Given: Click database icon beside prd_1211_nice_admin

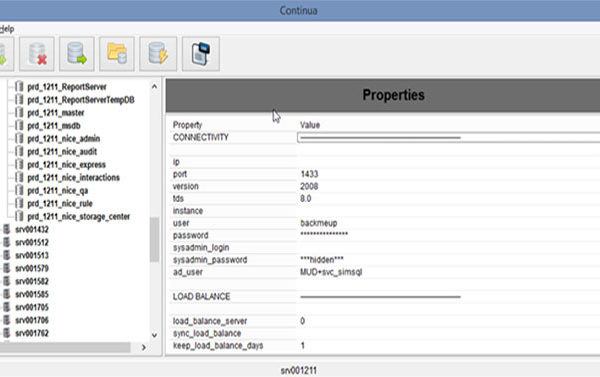Looking at the screenshot, I should click(19, 139).
